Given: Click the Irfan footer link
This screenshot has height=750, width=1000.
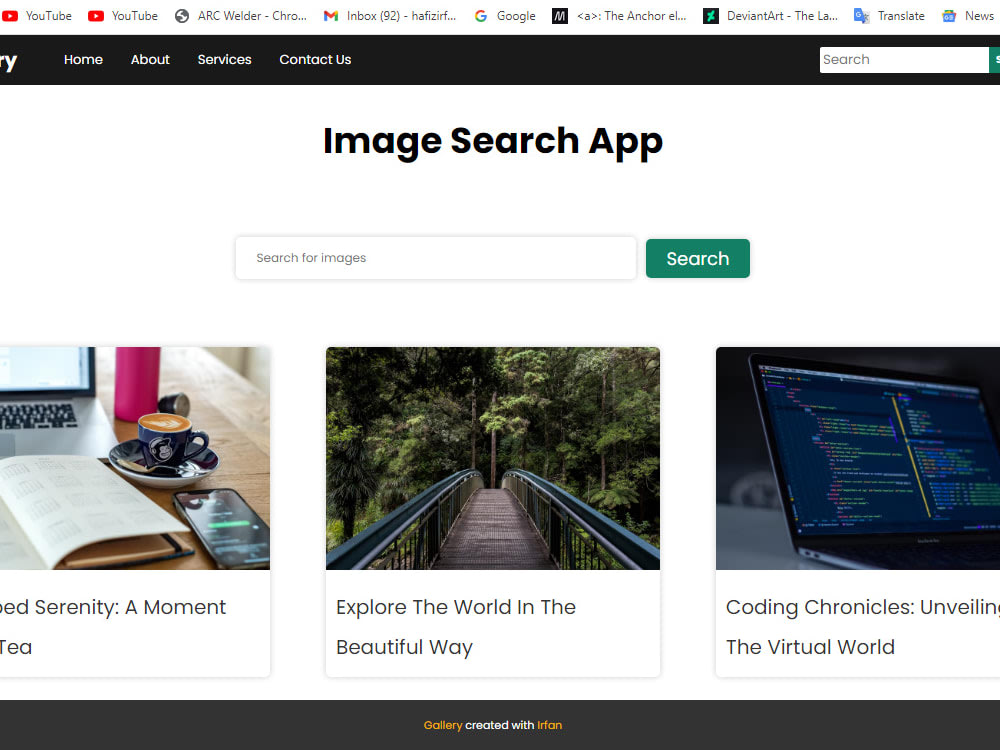Looking at the screenshot, I should click(549, 725).
